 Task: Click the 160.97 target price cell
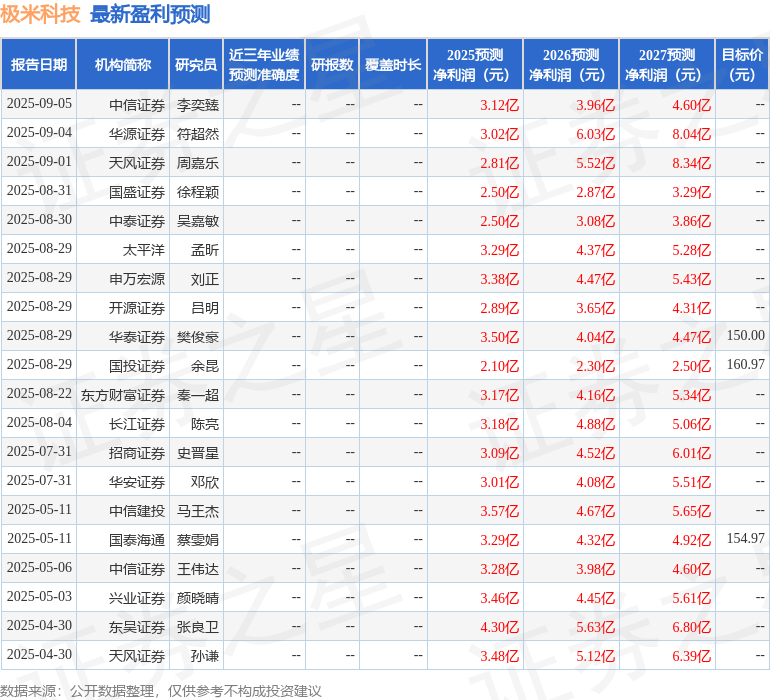[x=745, y=366]
